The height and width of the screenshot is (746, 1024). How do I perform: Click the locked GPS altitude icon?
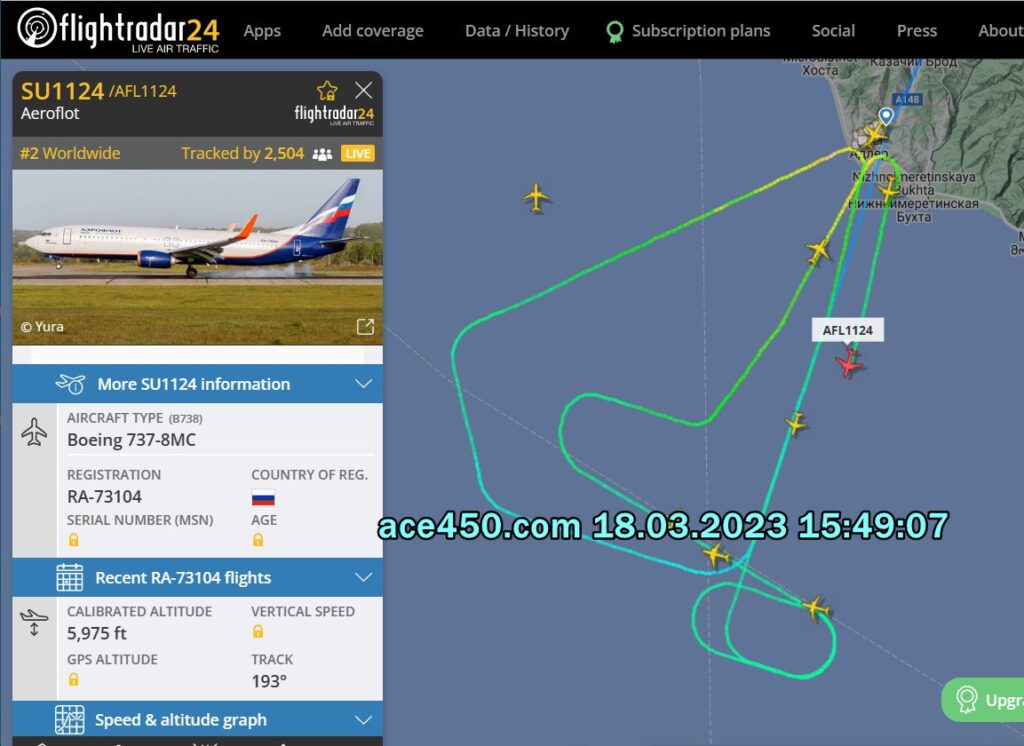74,679
